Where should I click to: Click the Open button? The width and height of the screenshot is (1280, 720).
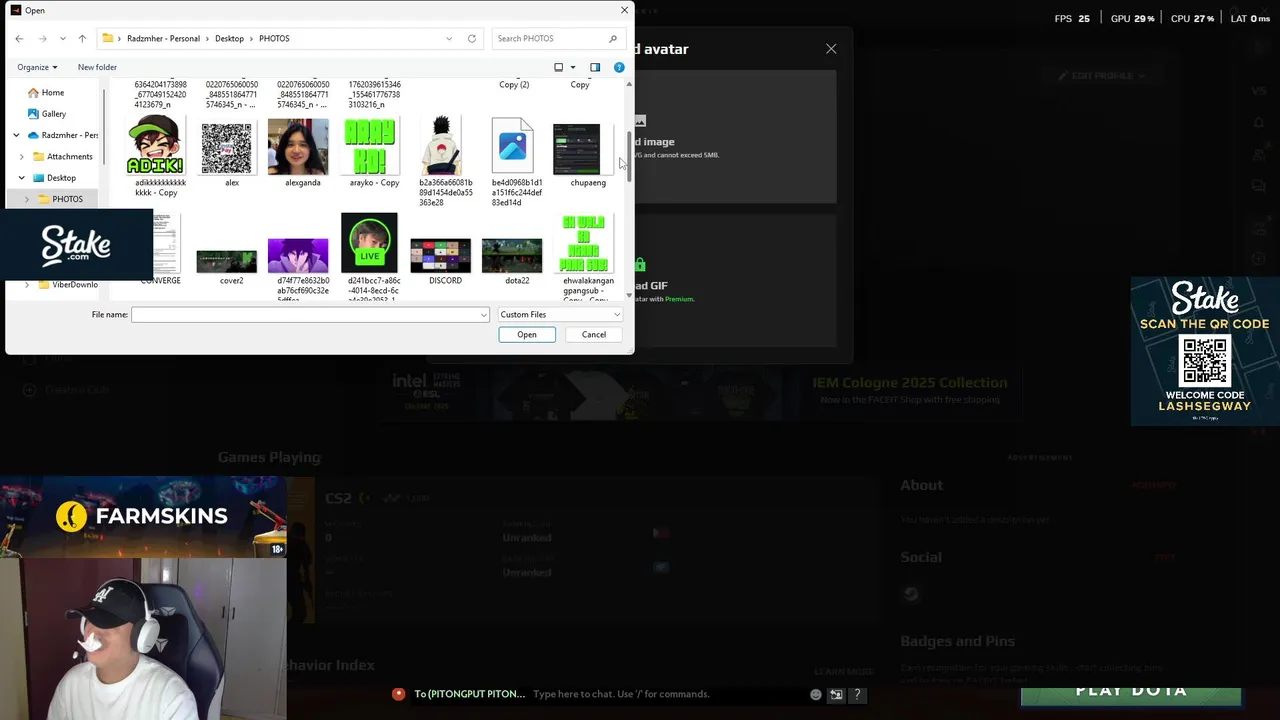coord(527,334)
